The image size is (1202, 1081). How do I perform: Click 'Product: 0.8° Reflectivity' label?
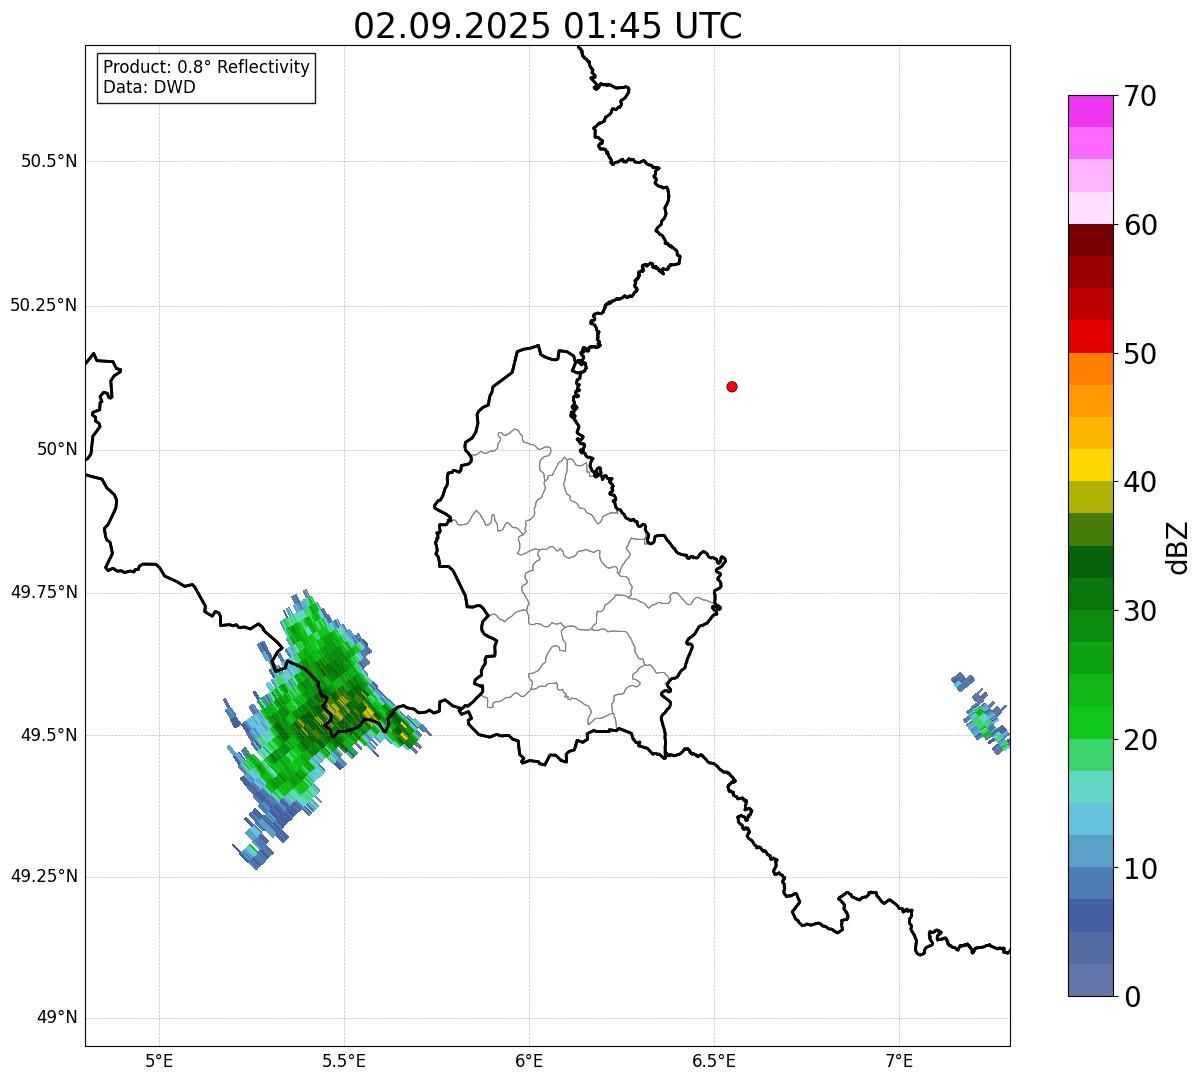[x=207, y=67]
